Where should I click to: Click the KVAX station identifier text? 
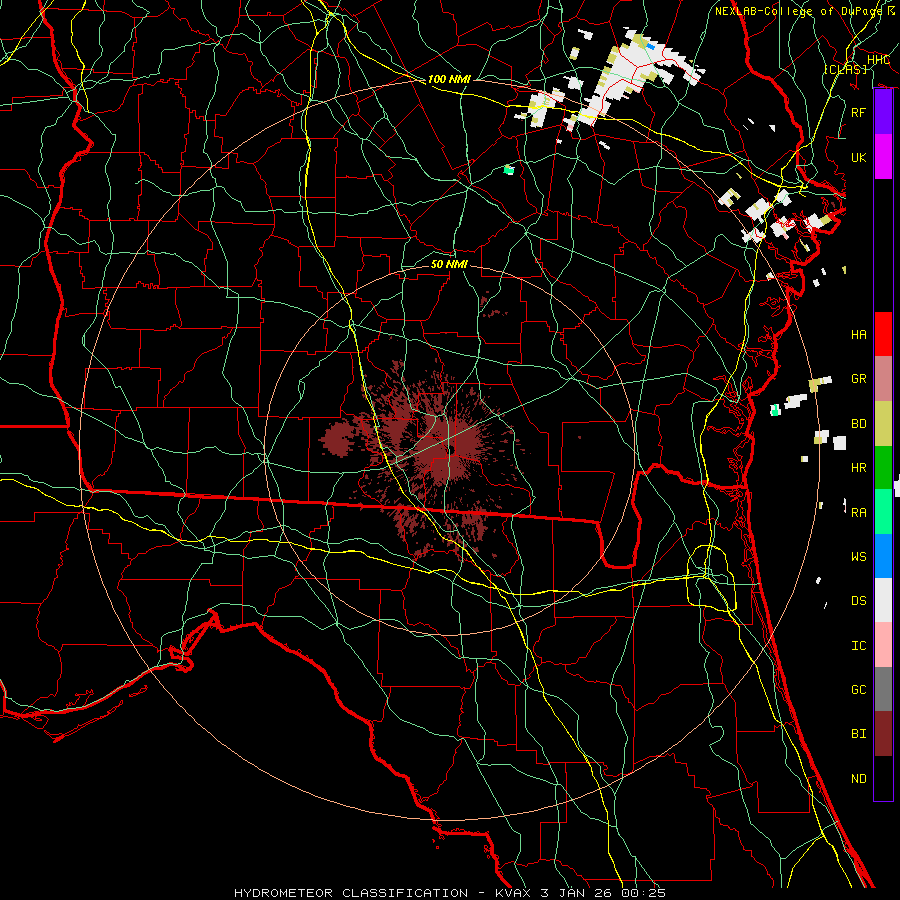click(x=514, y=893)
